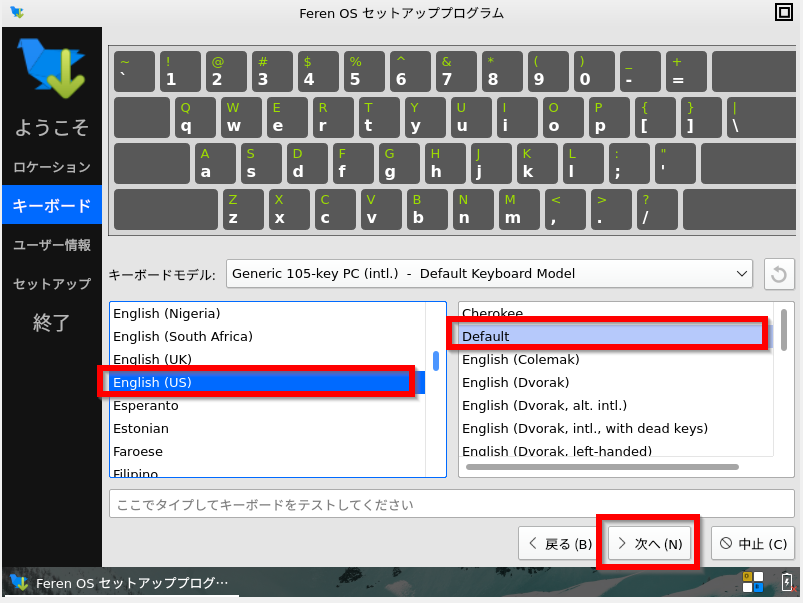Select English (Nigeria) in layout list
The height and width of the screenshot is (603, 803).
tap(267, 314)
